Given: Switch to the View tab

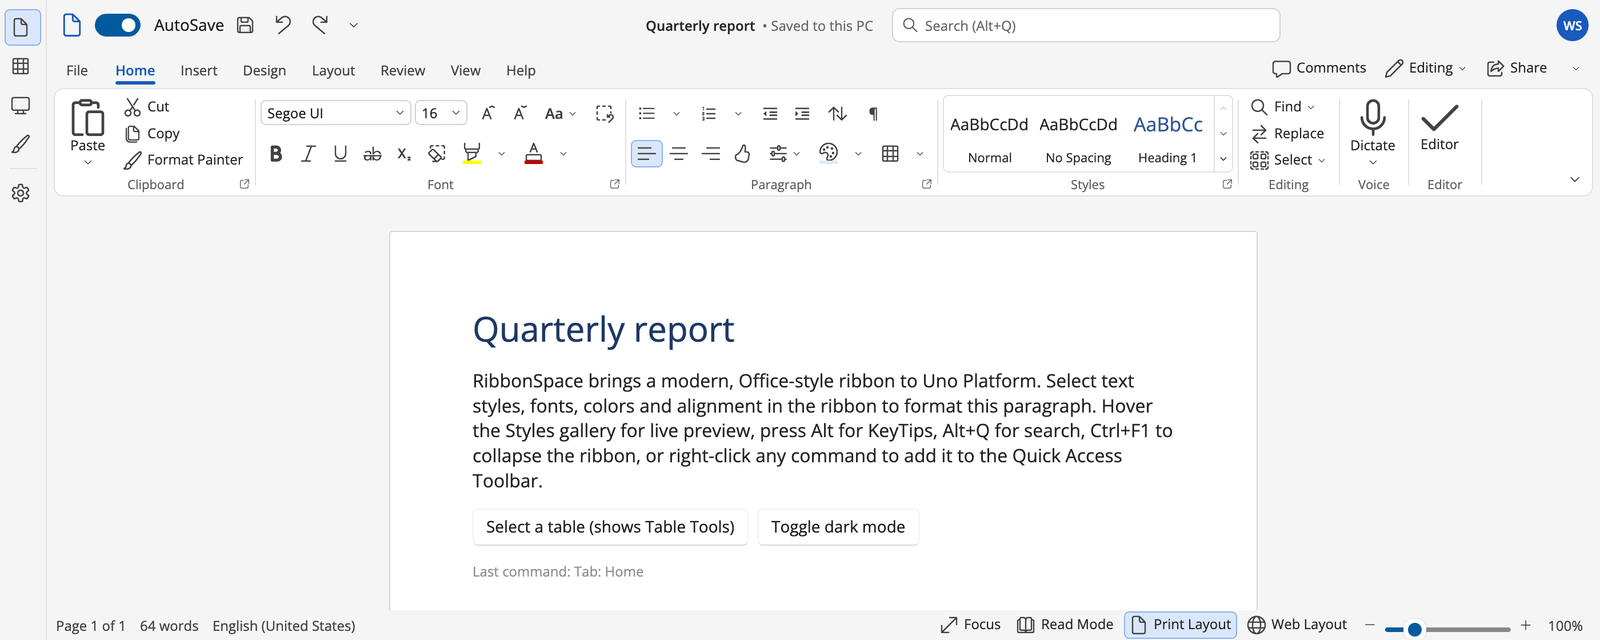Looking at the screenshot, I should point(465,70).
